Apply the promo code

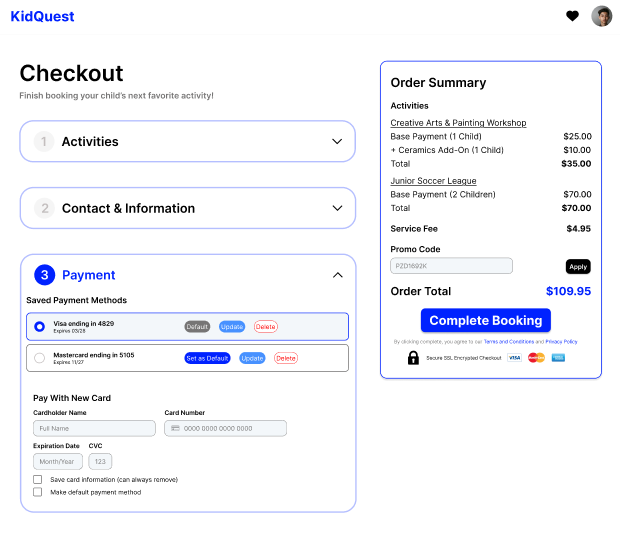click(578, 267)
